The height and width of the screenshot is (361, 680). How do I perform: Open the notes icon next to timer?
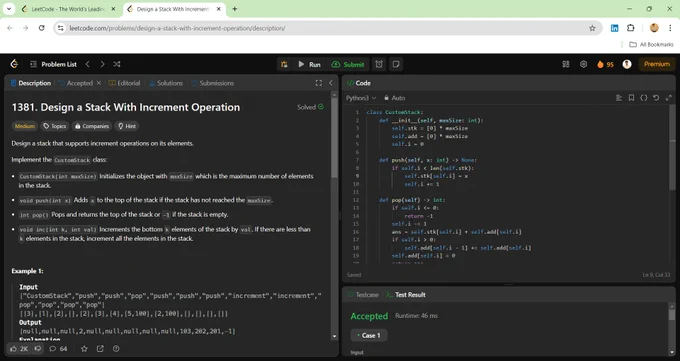click(396, 64)
